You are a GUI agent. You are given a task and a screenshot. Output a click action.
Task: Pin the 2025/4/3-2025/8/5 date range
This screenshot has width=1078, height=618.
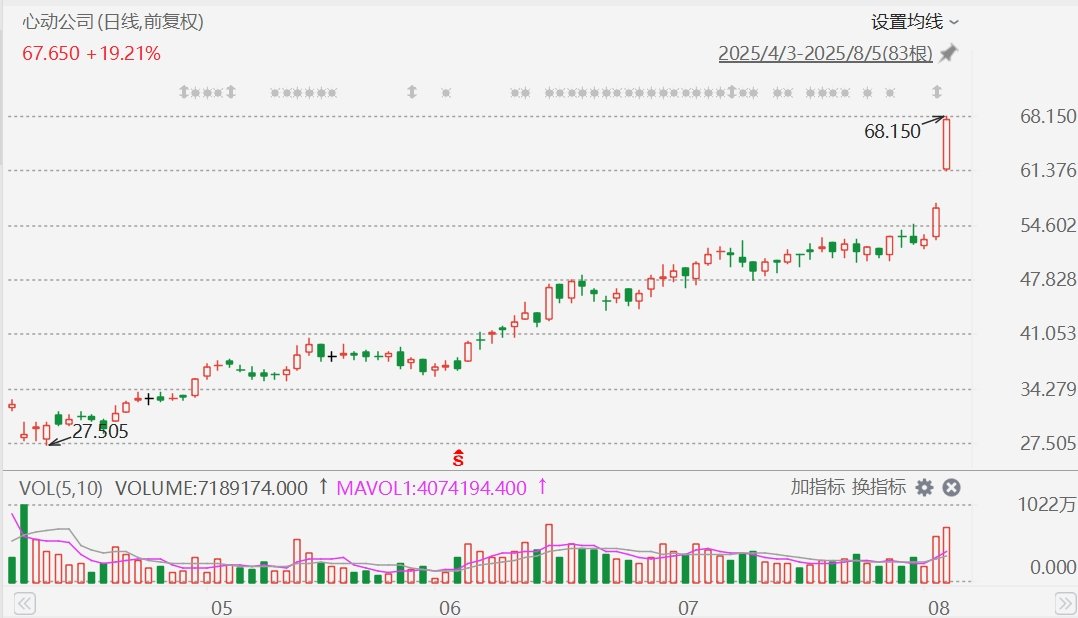click(x=949, y=53)
